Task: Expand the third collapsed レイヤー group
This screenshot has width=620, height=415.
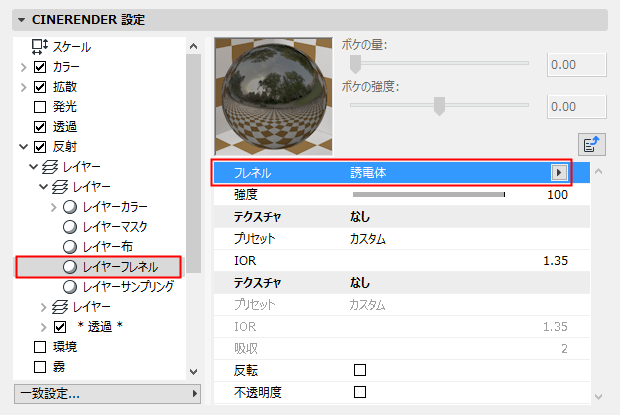Action: (43, 307)
